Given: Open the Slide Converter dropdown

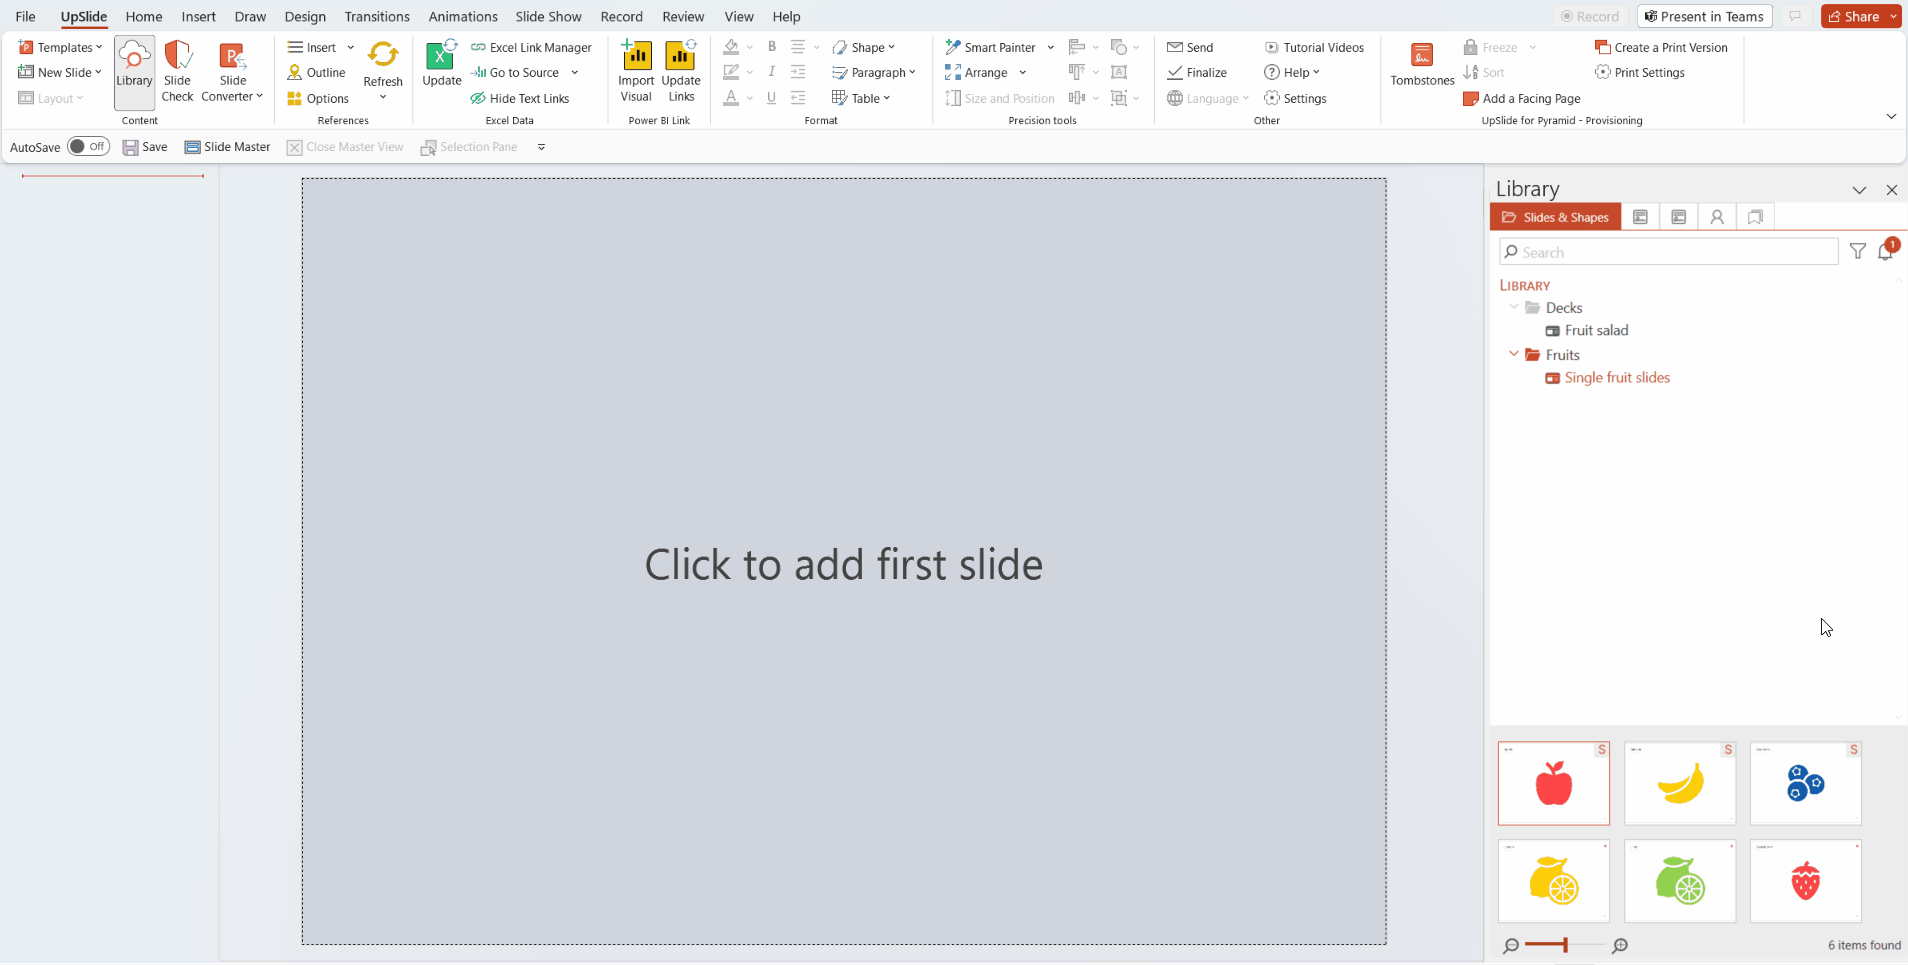Looking at the screenshot, I should click(x=232, y=72).
